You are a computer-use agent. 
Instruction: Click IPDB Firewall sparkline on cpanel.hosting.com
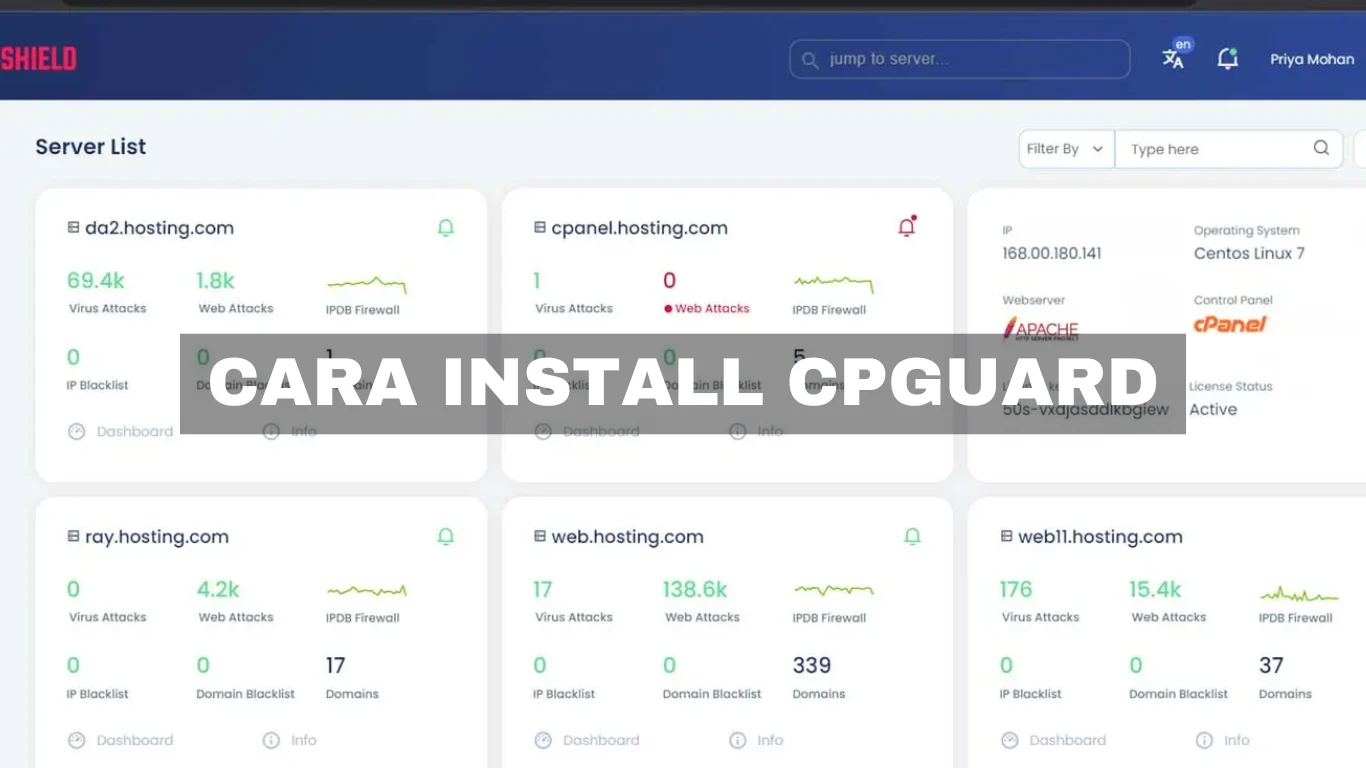click(834, 284)
